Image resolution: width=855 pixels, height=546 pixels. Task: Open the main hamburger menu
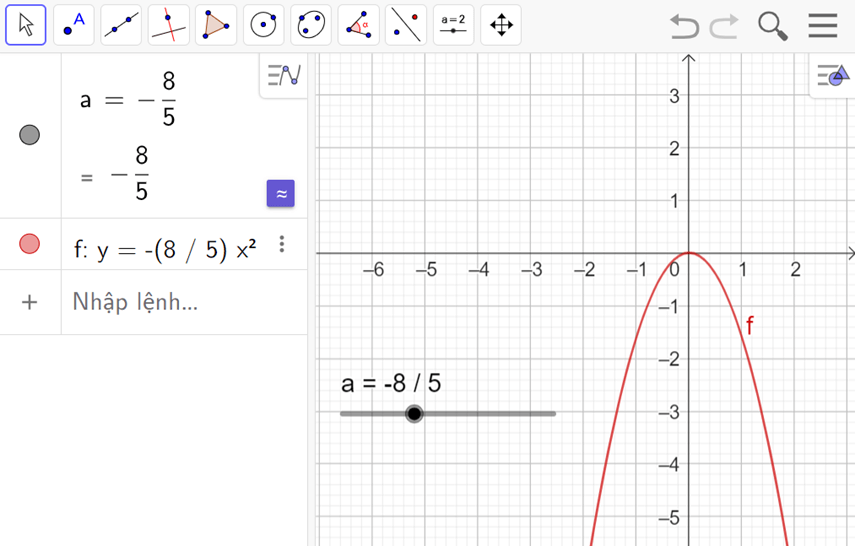pyautogui.click(x=823, y=25)
